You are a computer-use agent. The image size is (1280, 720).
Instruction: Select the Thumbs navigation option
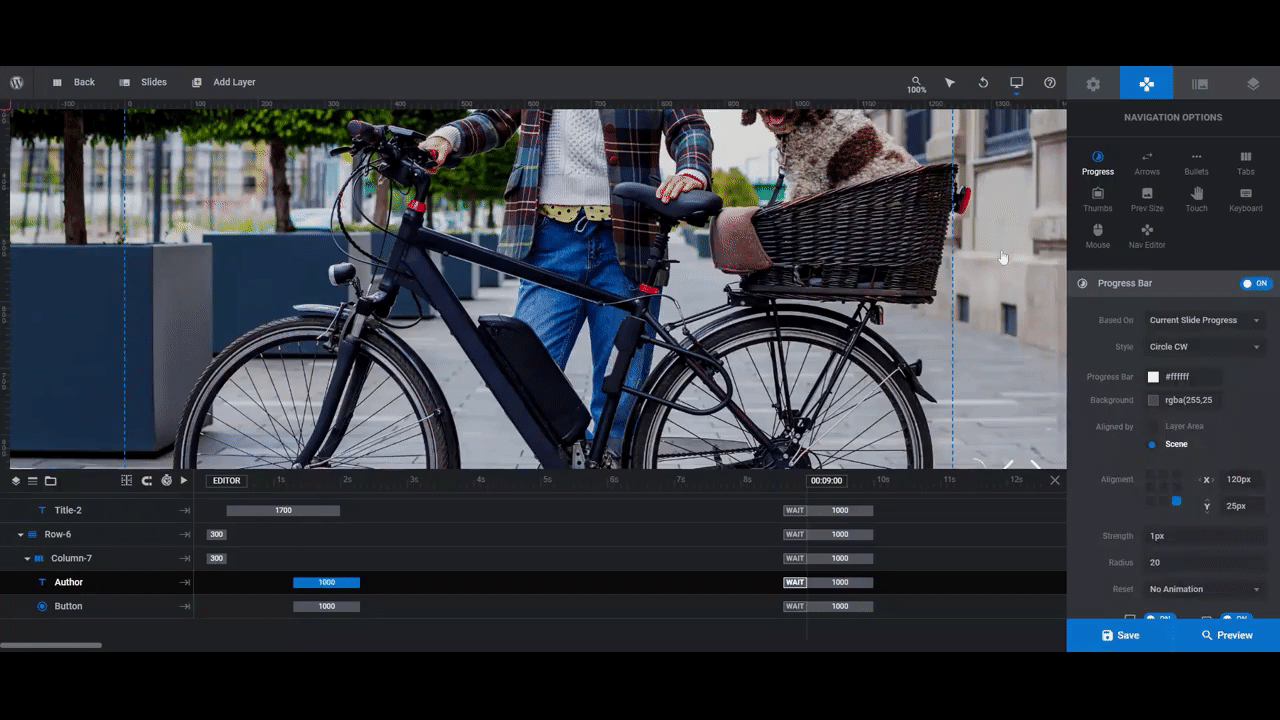tap(1097, 200)
